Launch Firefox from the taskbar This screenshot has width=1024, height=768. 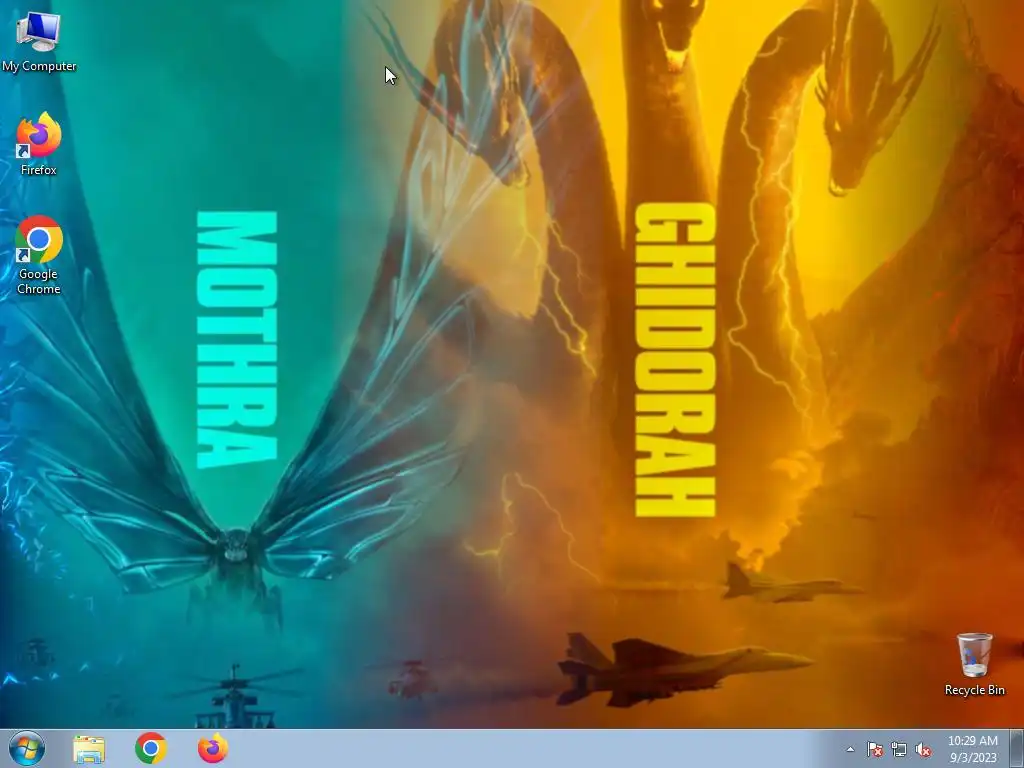[213, 748]
